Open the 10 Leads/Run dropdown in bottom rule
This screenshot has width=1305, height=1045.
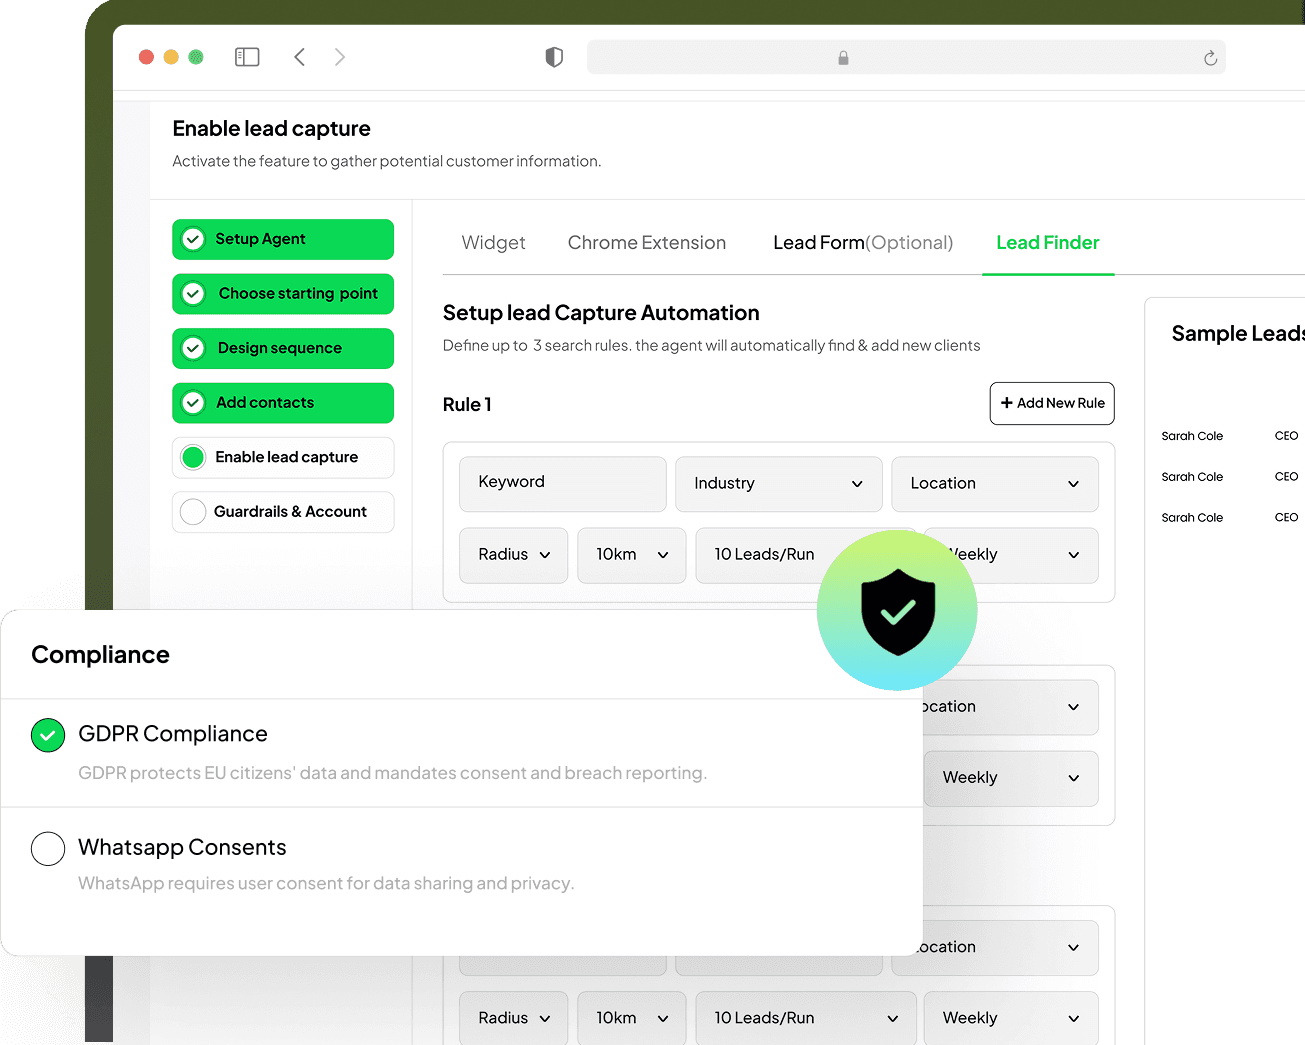pyautogui.click(x=806, y=1018)
